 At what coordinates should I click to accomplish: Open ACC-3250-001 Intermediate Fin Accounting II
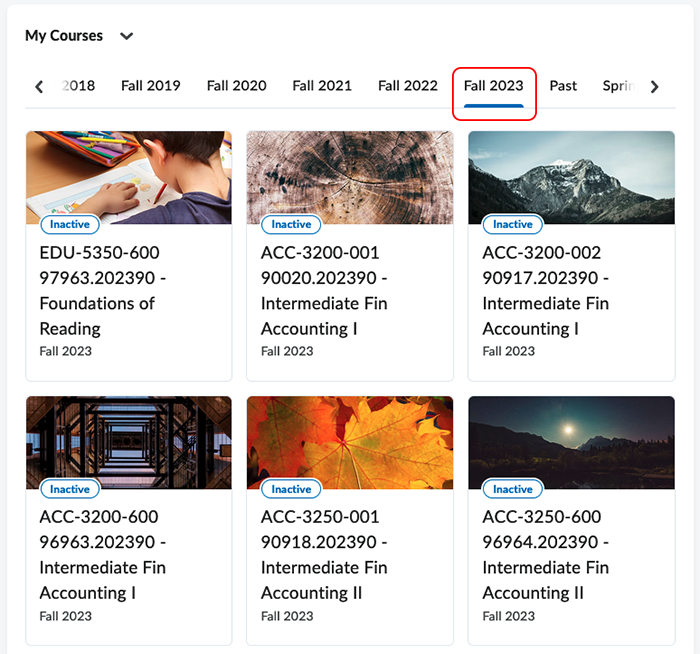(x=324, y=555)
